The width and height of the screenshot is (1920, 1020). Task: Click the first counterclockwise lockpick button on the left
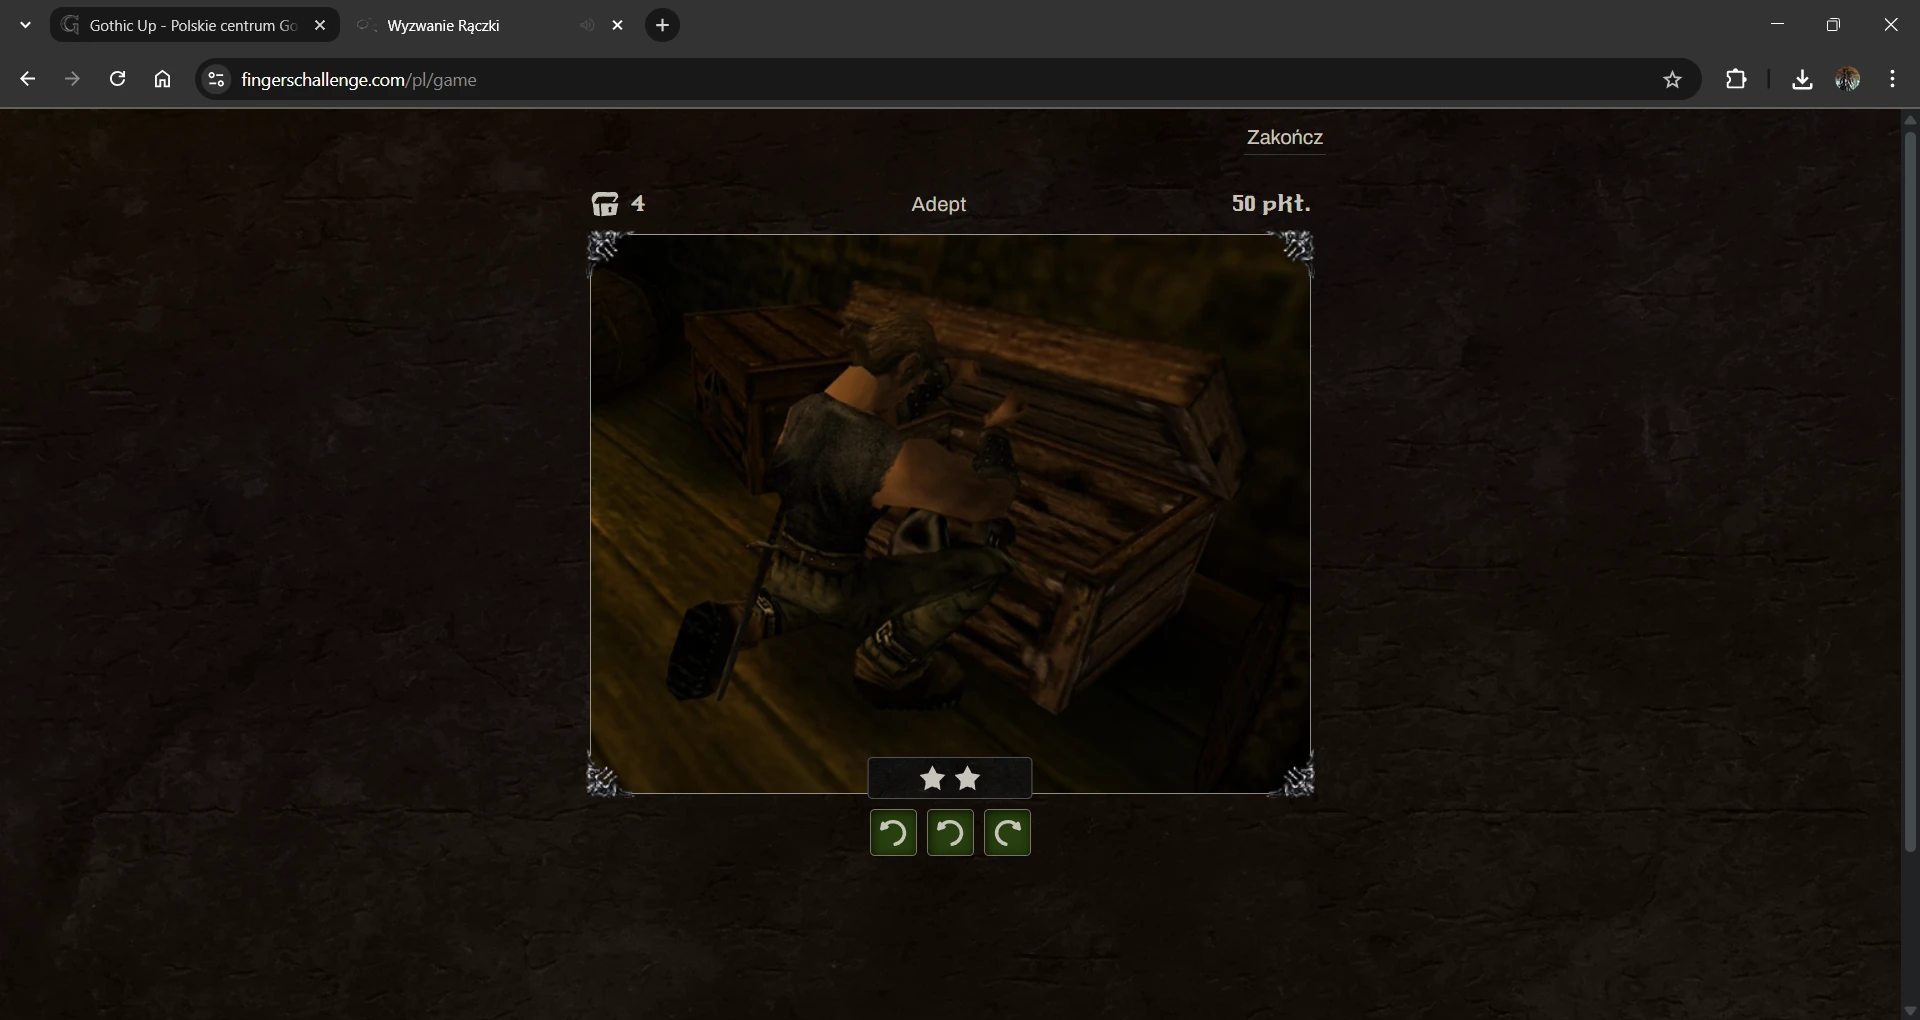[x=893, y=833]
